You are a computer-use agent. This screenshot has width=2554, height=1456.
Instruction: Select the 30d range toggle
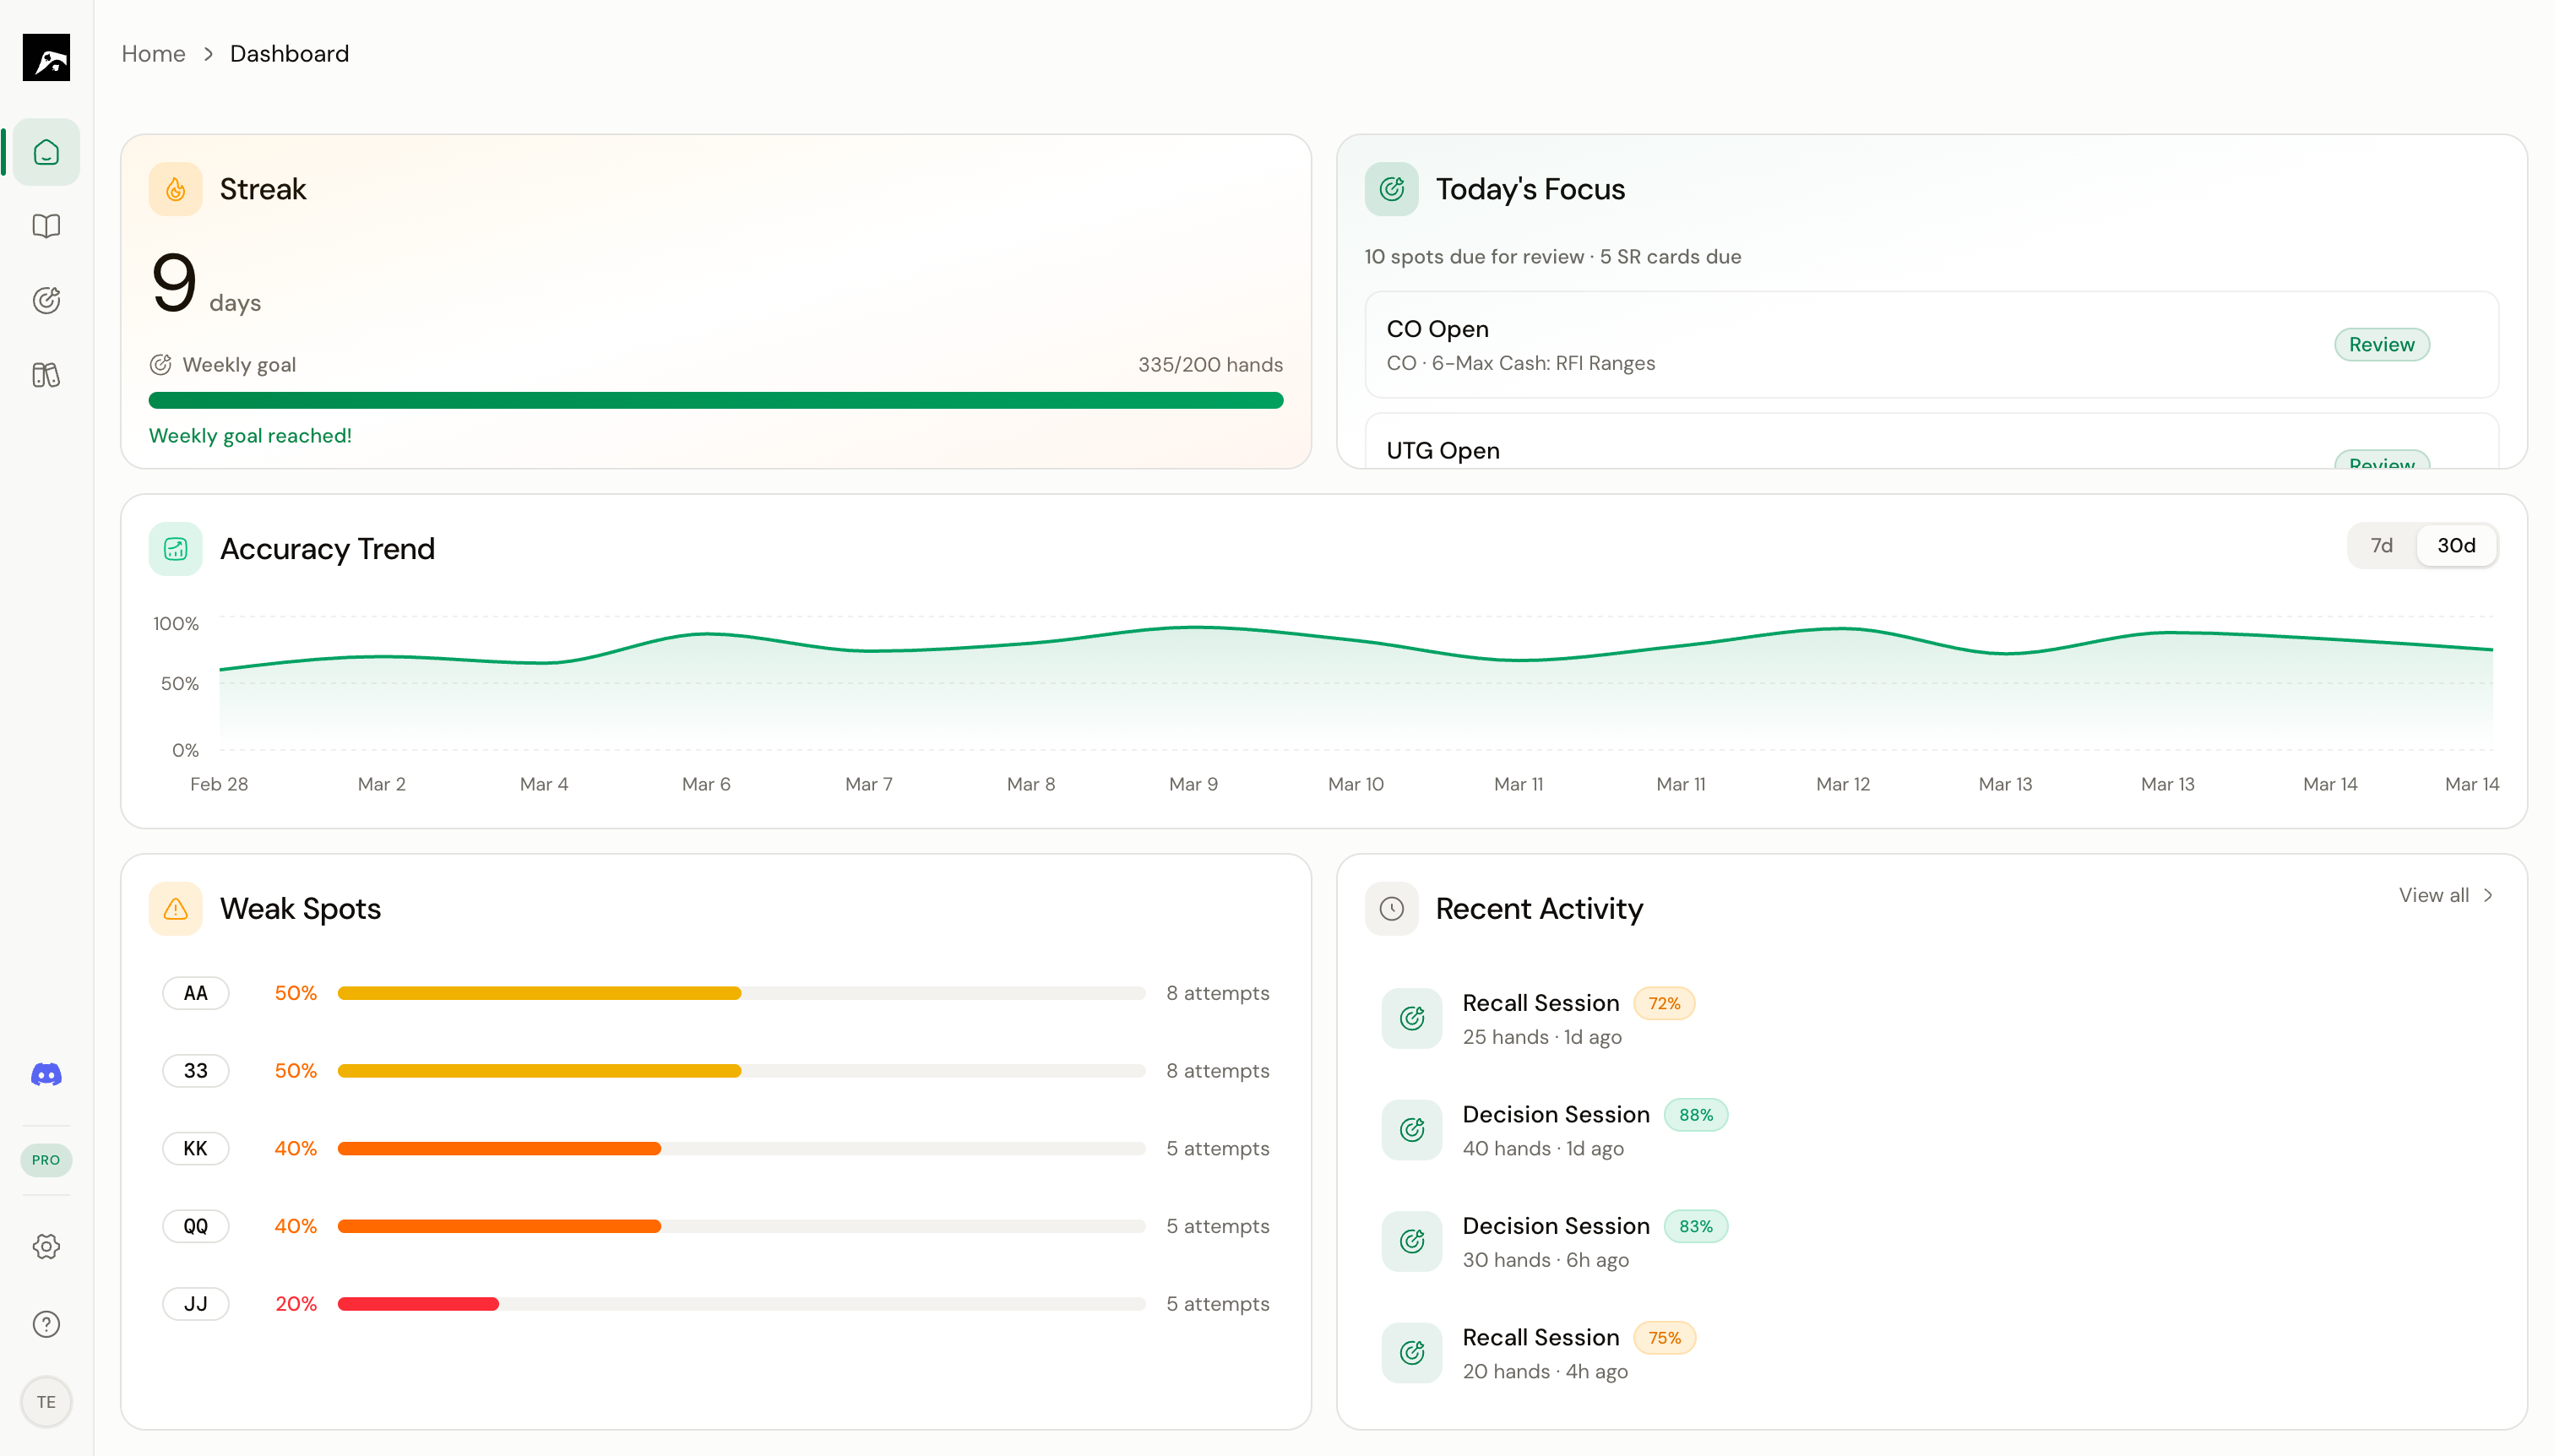tap(2455, 545)
